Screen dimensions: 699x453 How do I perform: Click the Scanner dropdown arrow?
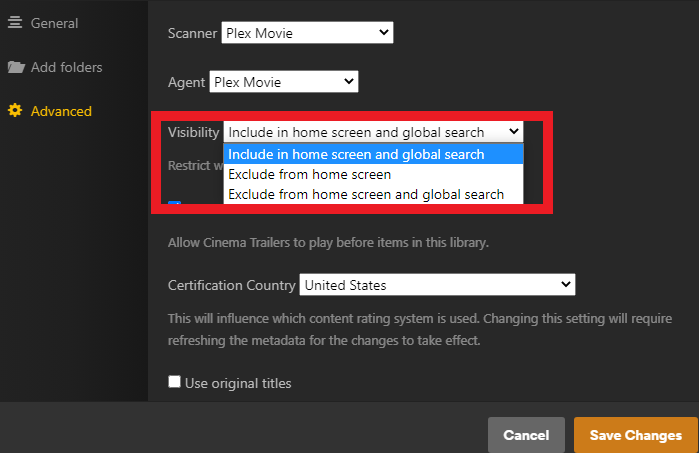[384, 34]
